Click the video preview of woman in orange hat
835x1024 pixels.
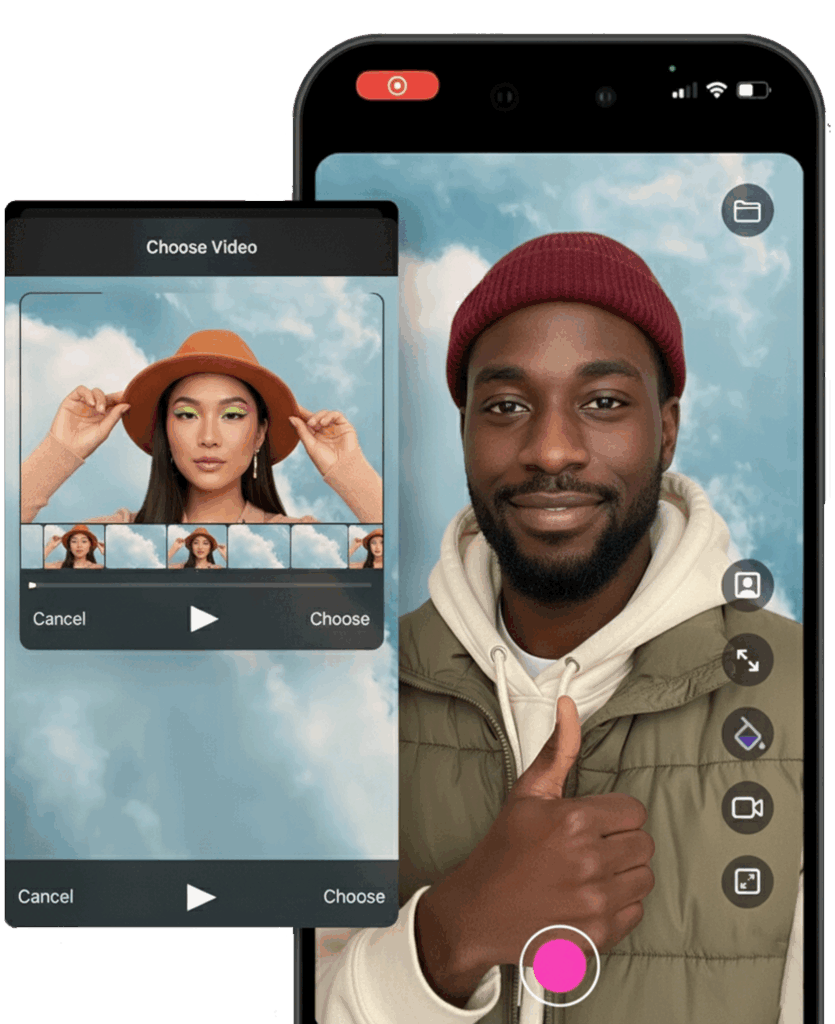click(x=202, y=410)
